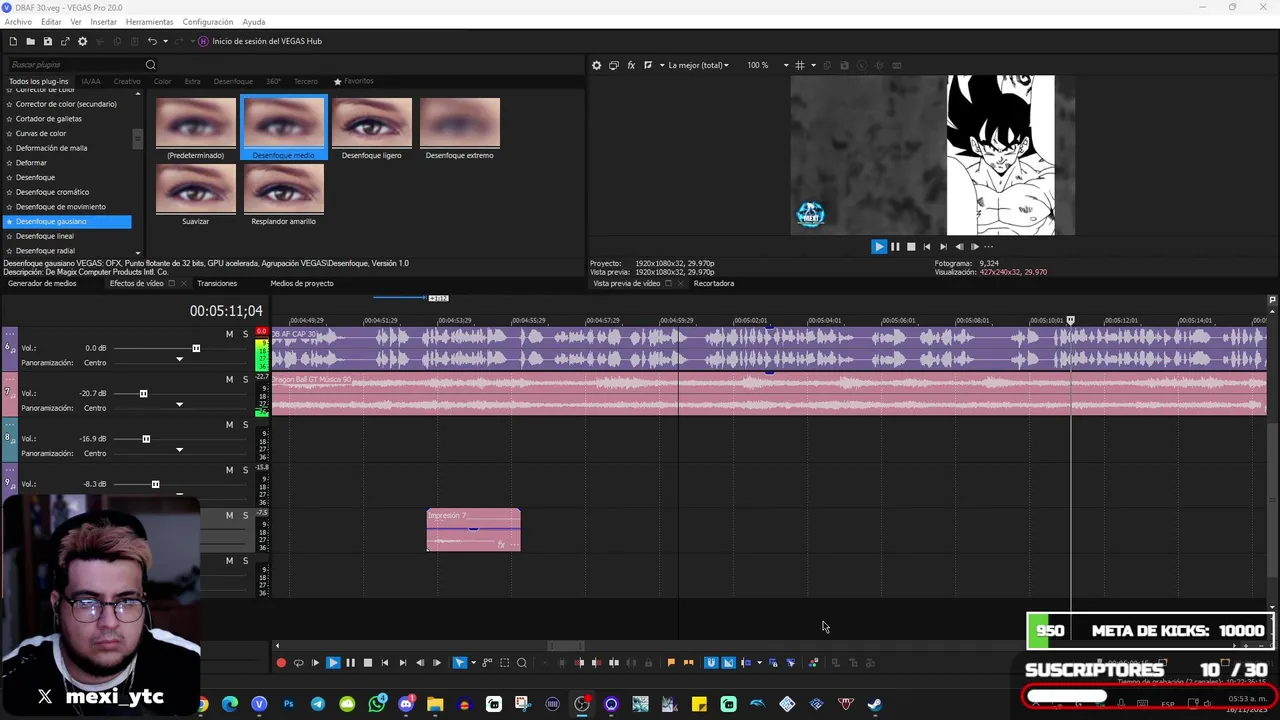1280x720 pixels.
Task: Toggle the preview overlays grid icon
Action: click(799, 65)
